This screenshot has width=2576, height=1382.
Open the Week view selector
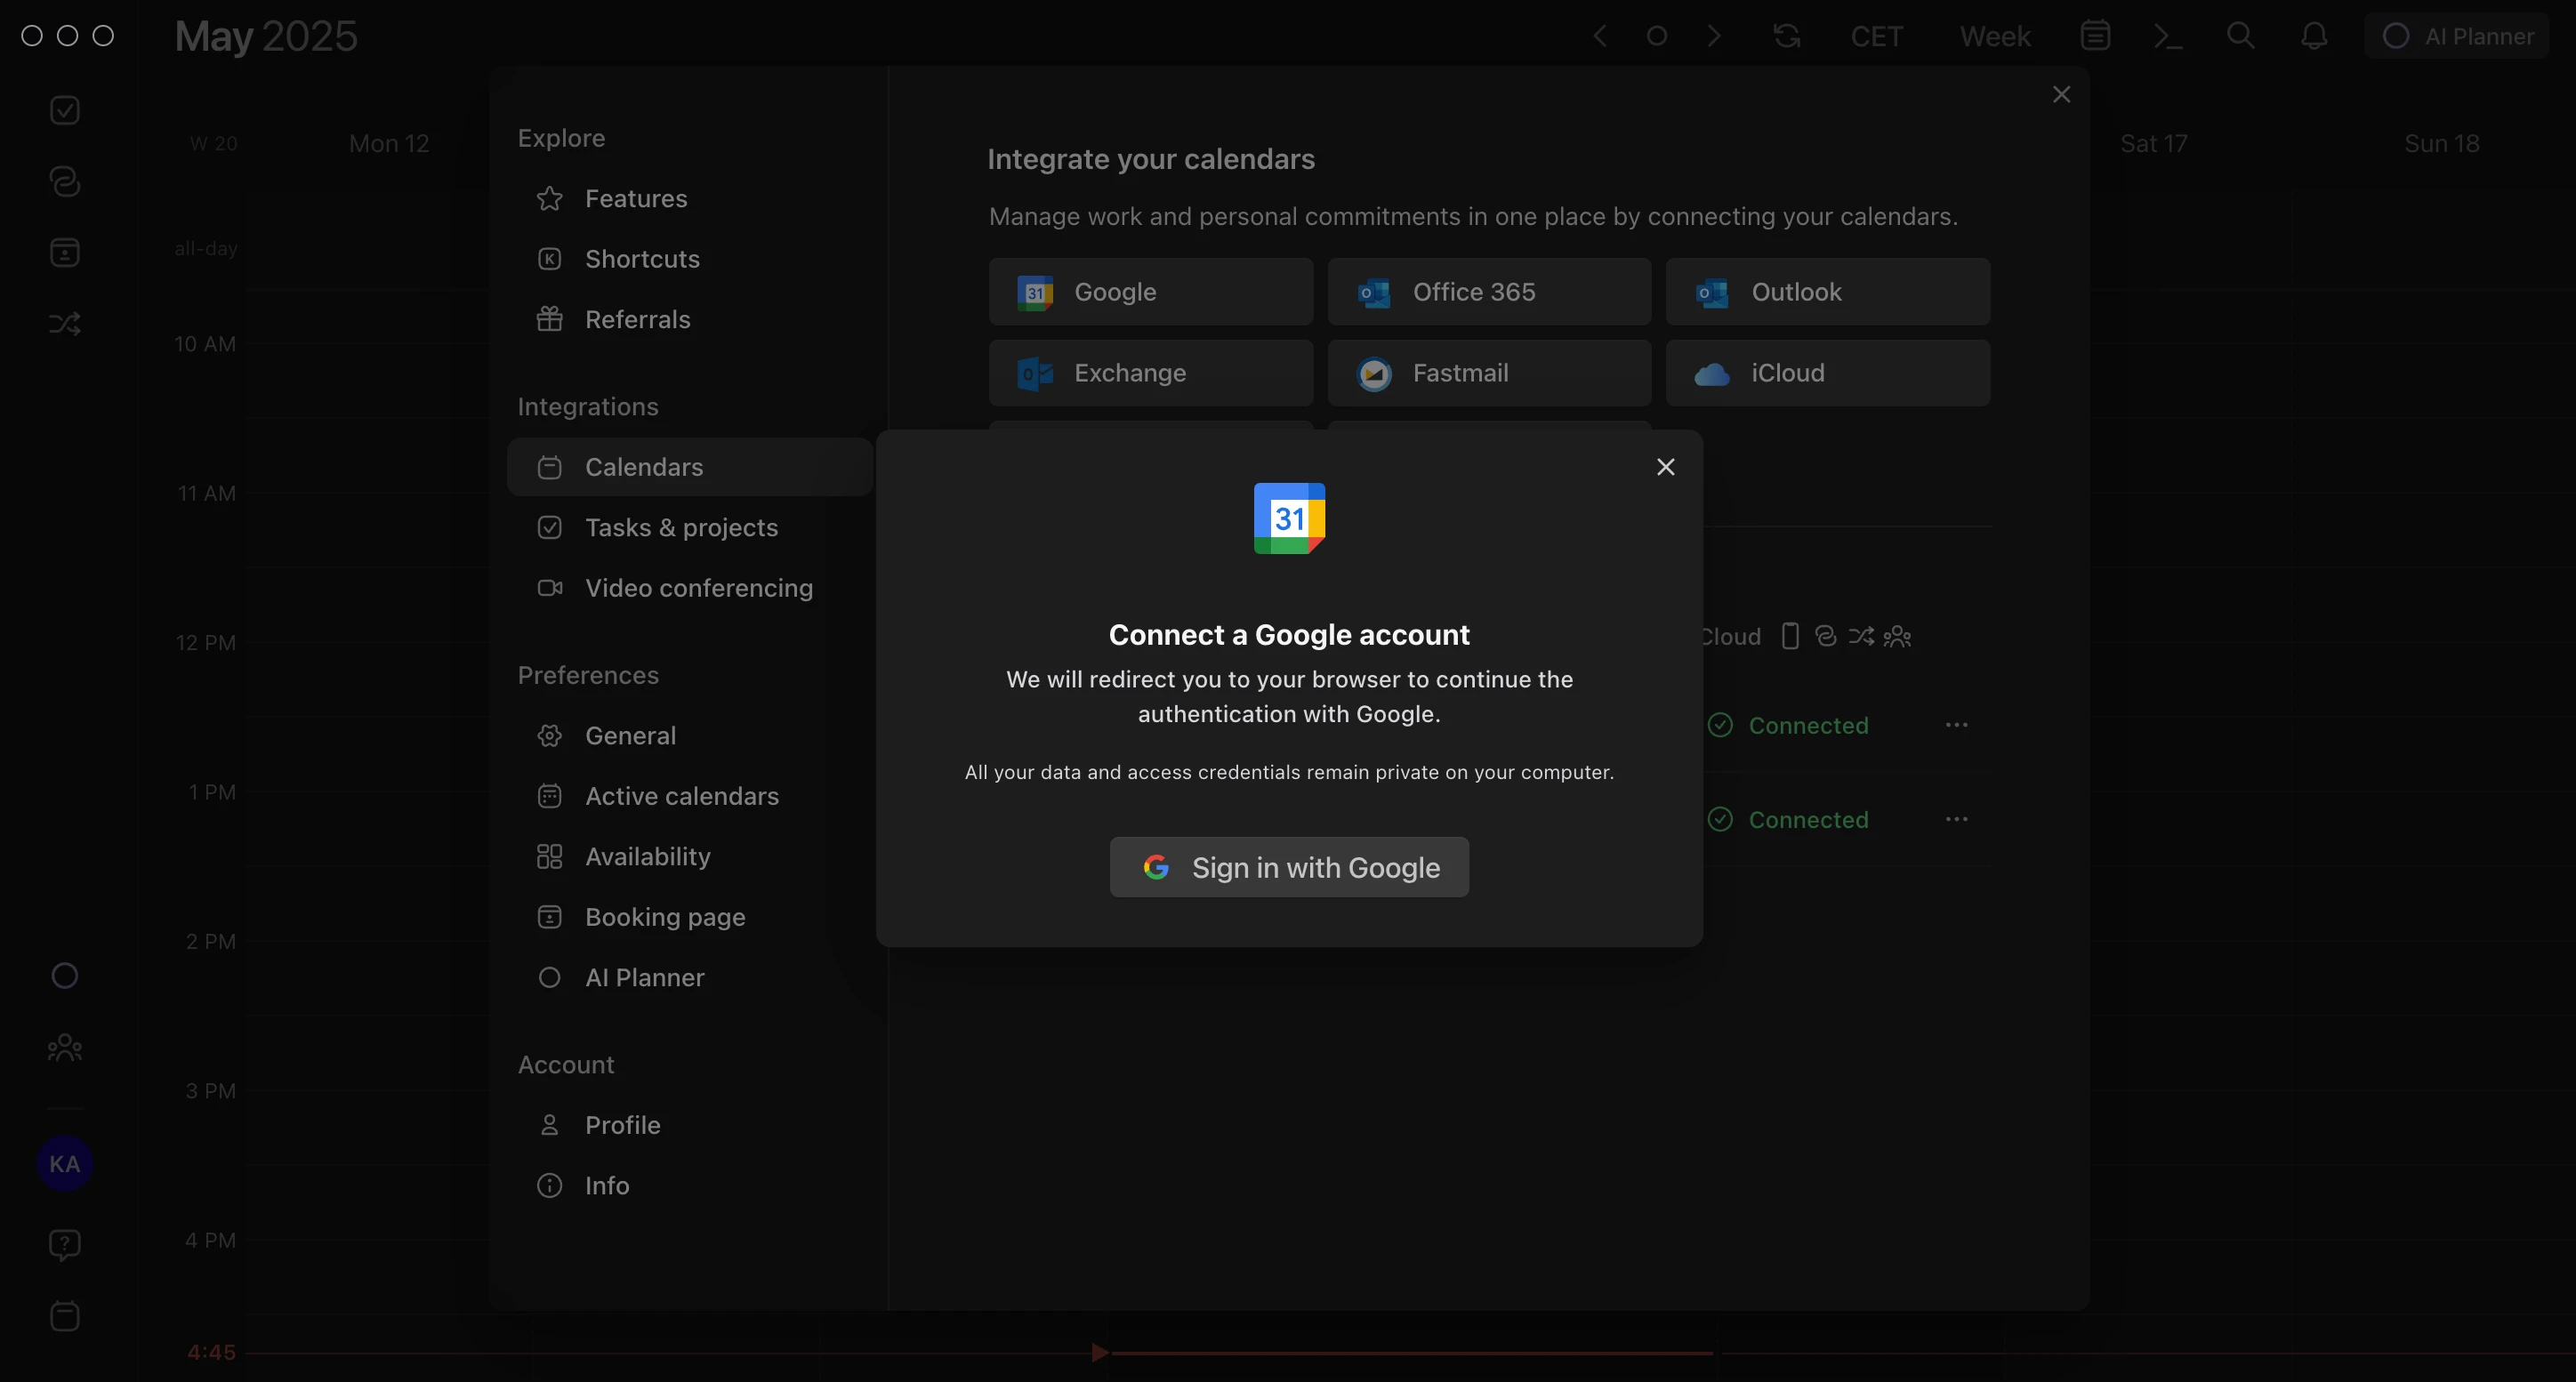pyautogui.click(x=1995, y=37)
